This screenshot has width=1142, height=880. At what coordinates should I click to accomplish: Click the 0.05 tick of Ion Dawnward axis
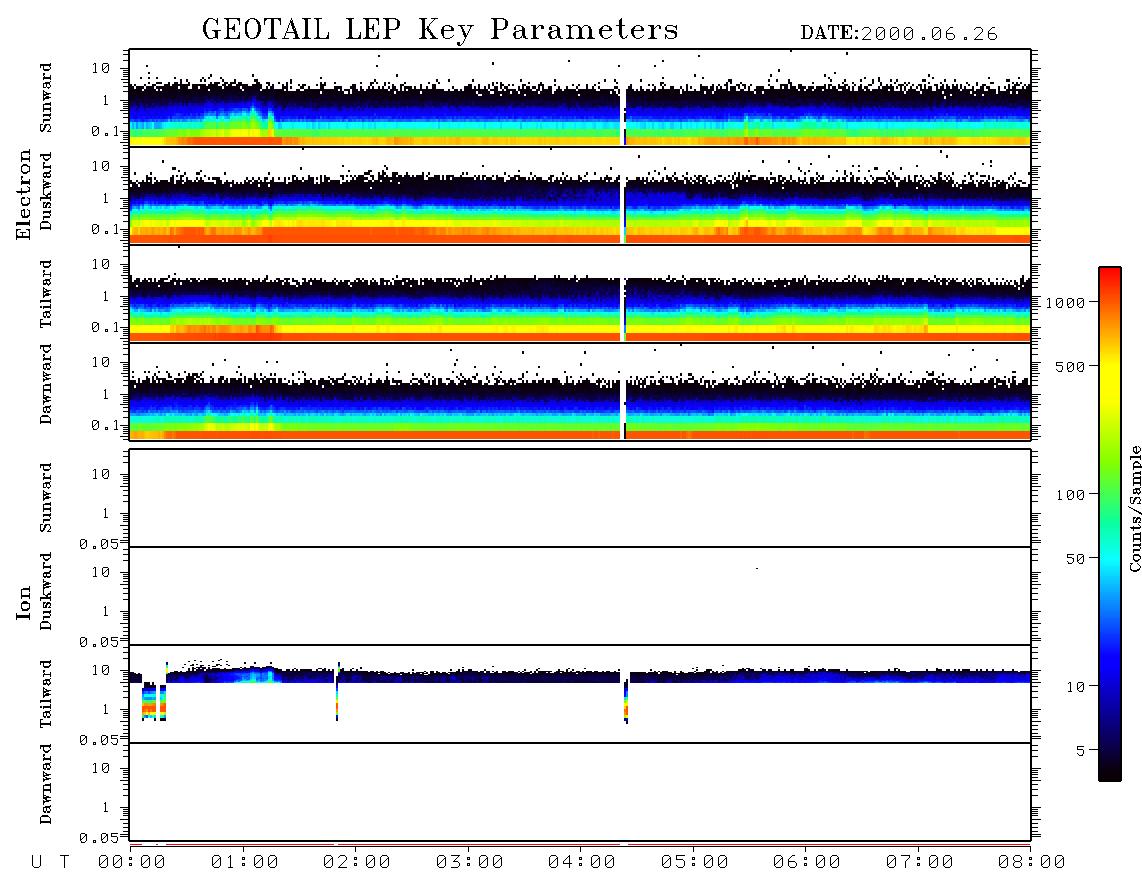[98, 838]
